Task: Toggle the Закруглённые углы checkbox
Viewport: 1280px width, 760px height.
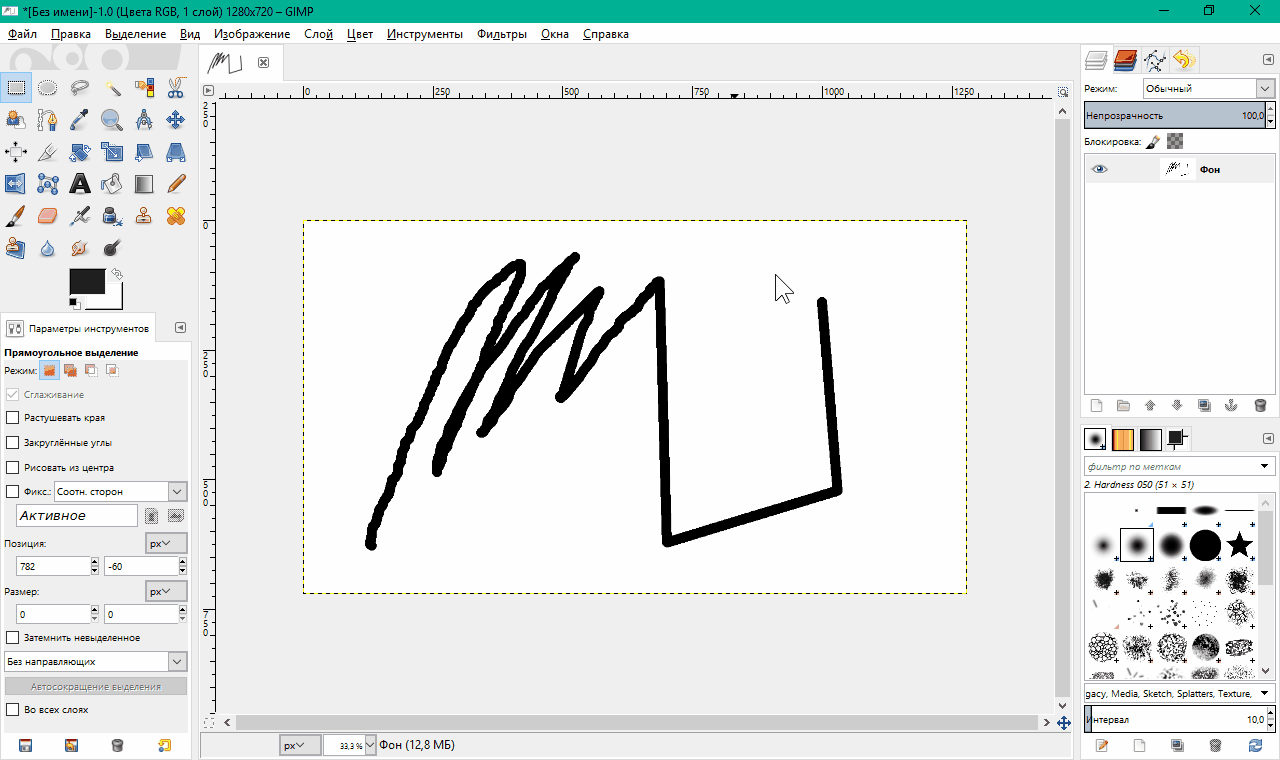Action: [x=13, y=443]
